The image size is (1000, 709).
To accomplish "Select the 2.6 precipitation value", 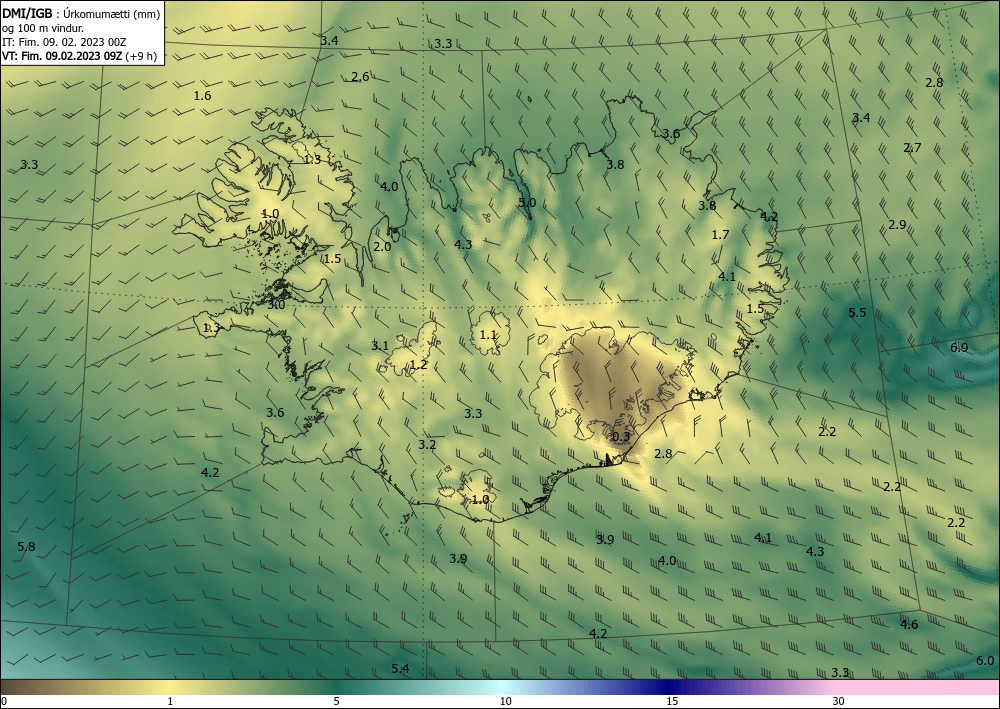I will point(360,77).
